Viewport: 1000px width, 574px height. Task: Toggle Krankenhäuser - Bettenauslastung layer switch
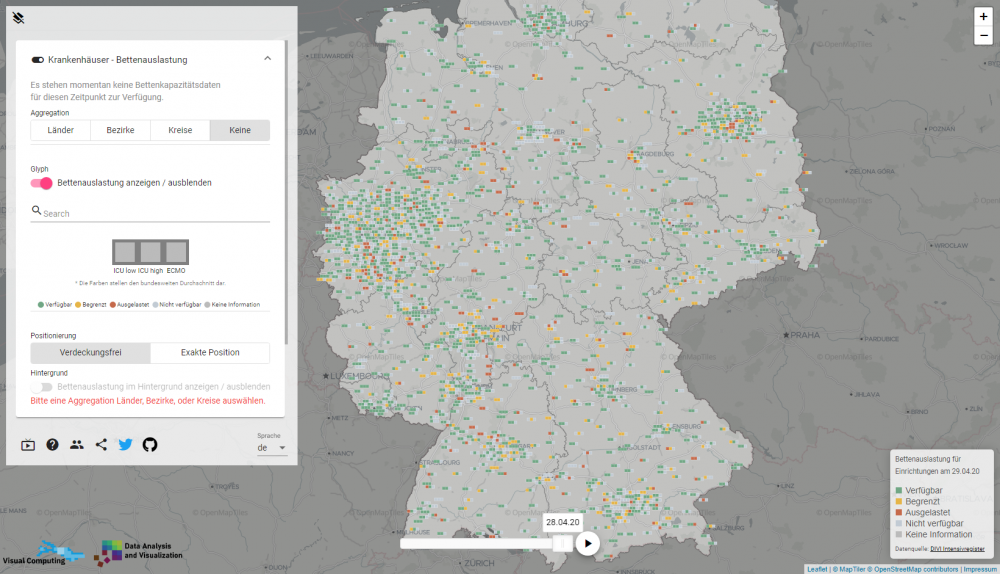tap(38, 60)
